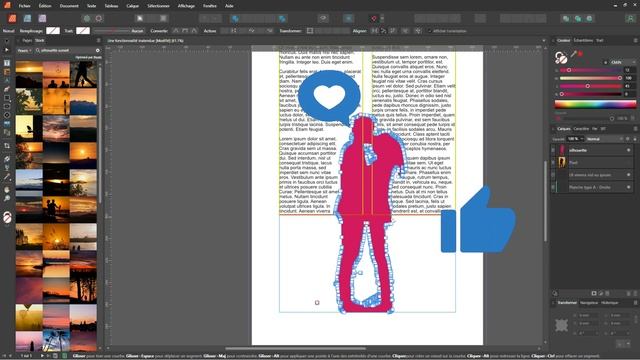Switch to the Navigateur tab
This screenshot has width=640, height=360.
pos(589,303)
